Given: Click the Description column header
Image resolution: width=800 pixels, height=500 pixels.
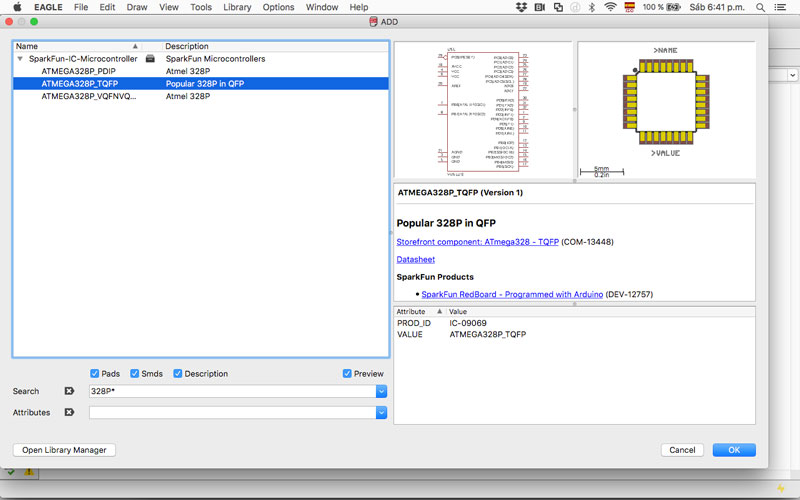Looking at the screenshot, I should pyautogui.click(x=276, y=46).
